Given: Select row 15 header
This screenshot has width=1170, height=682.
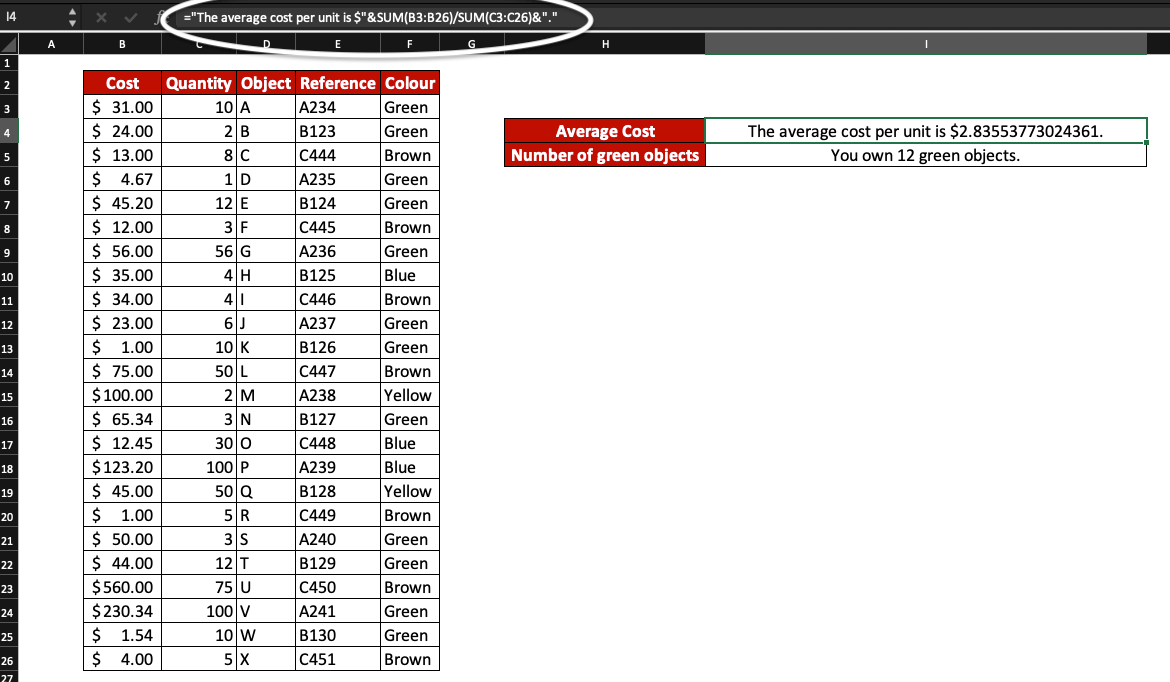Looking at the screenshot, I should tap(8, 395).
